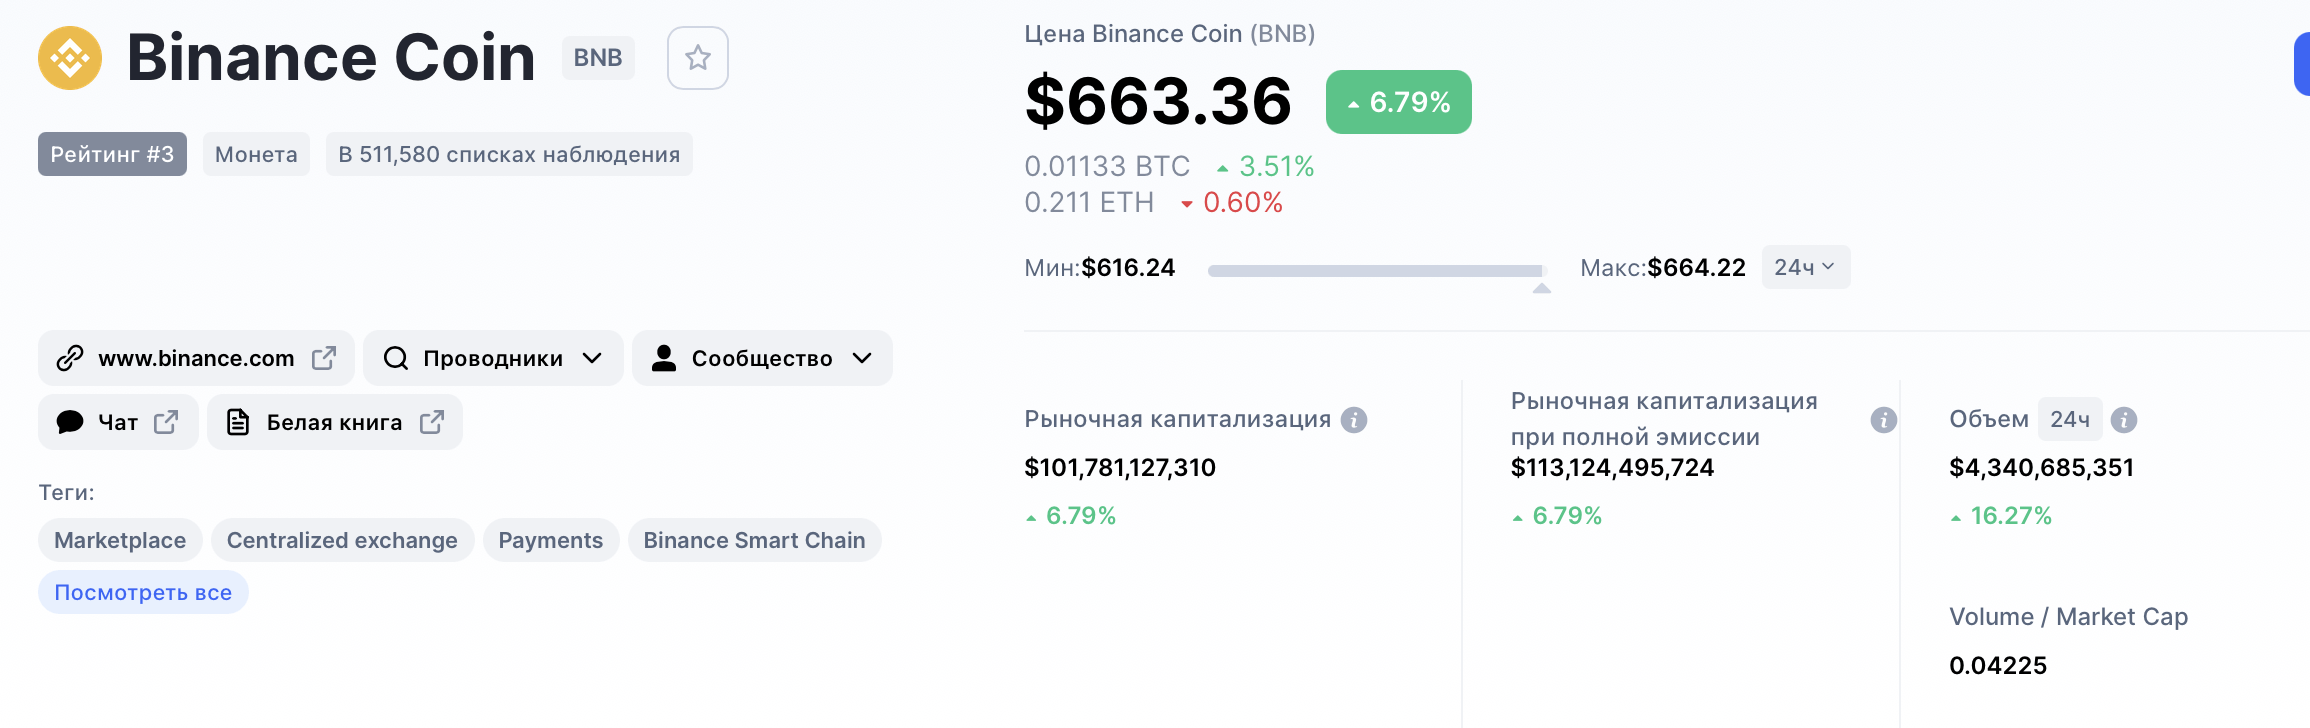Open external link icon on www.binance.com

click(x=324, y=358)
